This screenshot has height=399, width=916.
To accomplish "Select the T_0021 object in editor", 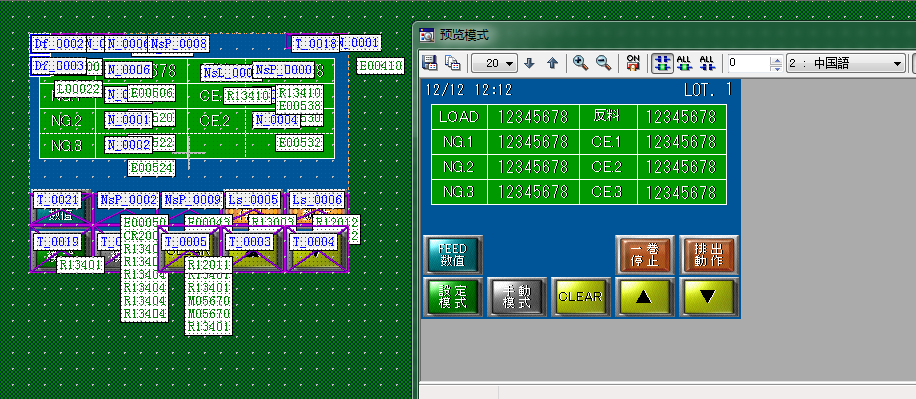I will pyautogui.click(x=57, y=200).
